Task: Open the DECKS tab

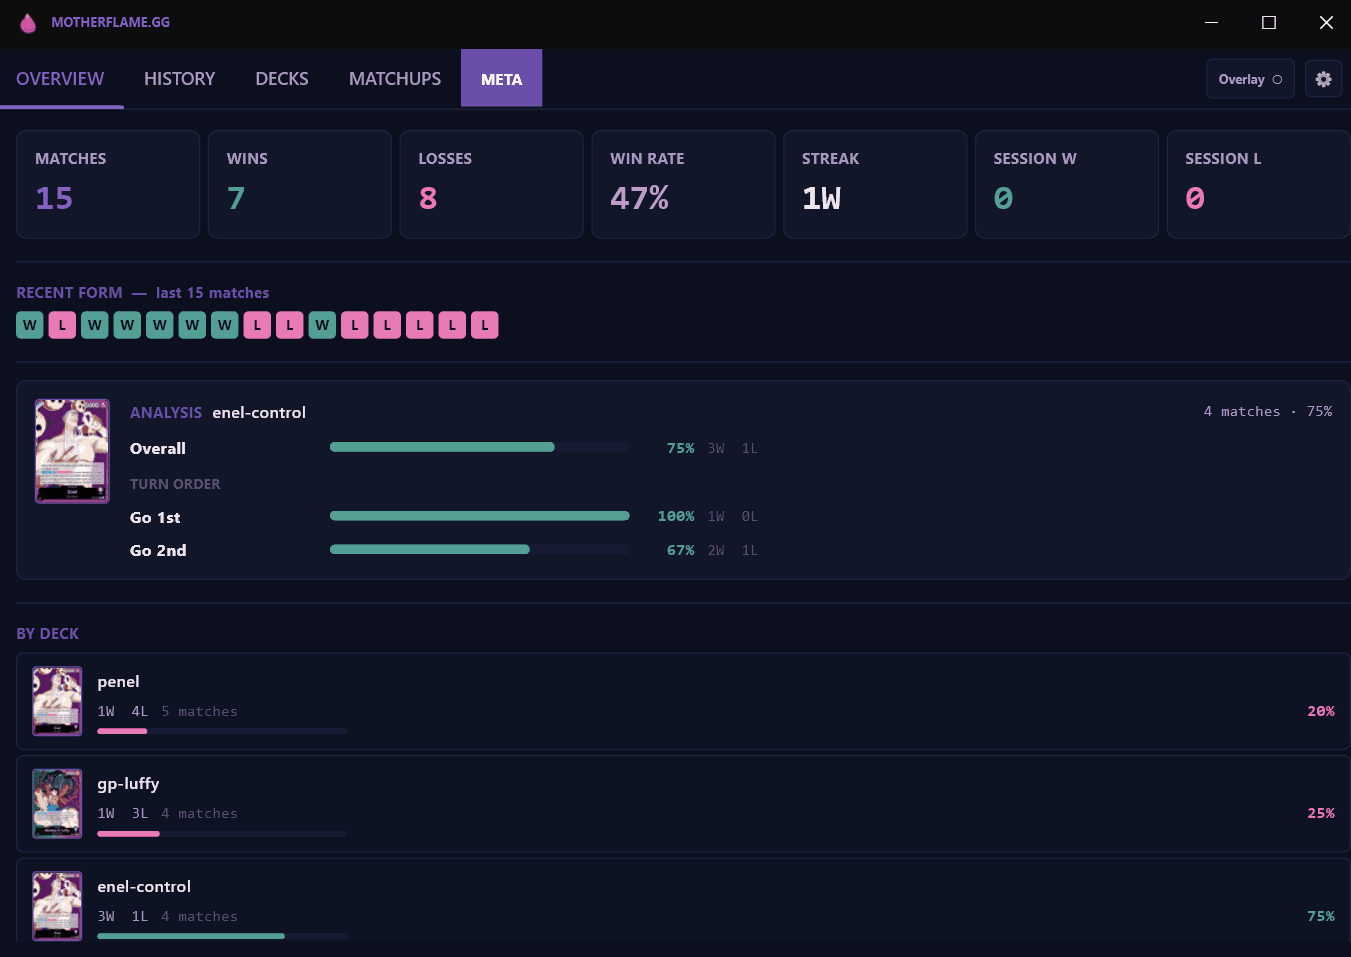Action: click(281, 78)
